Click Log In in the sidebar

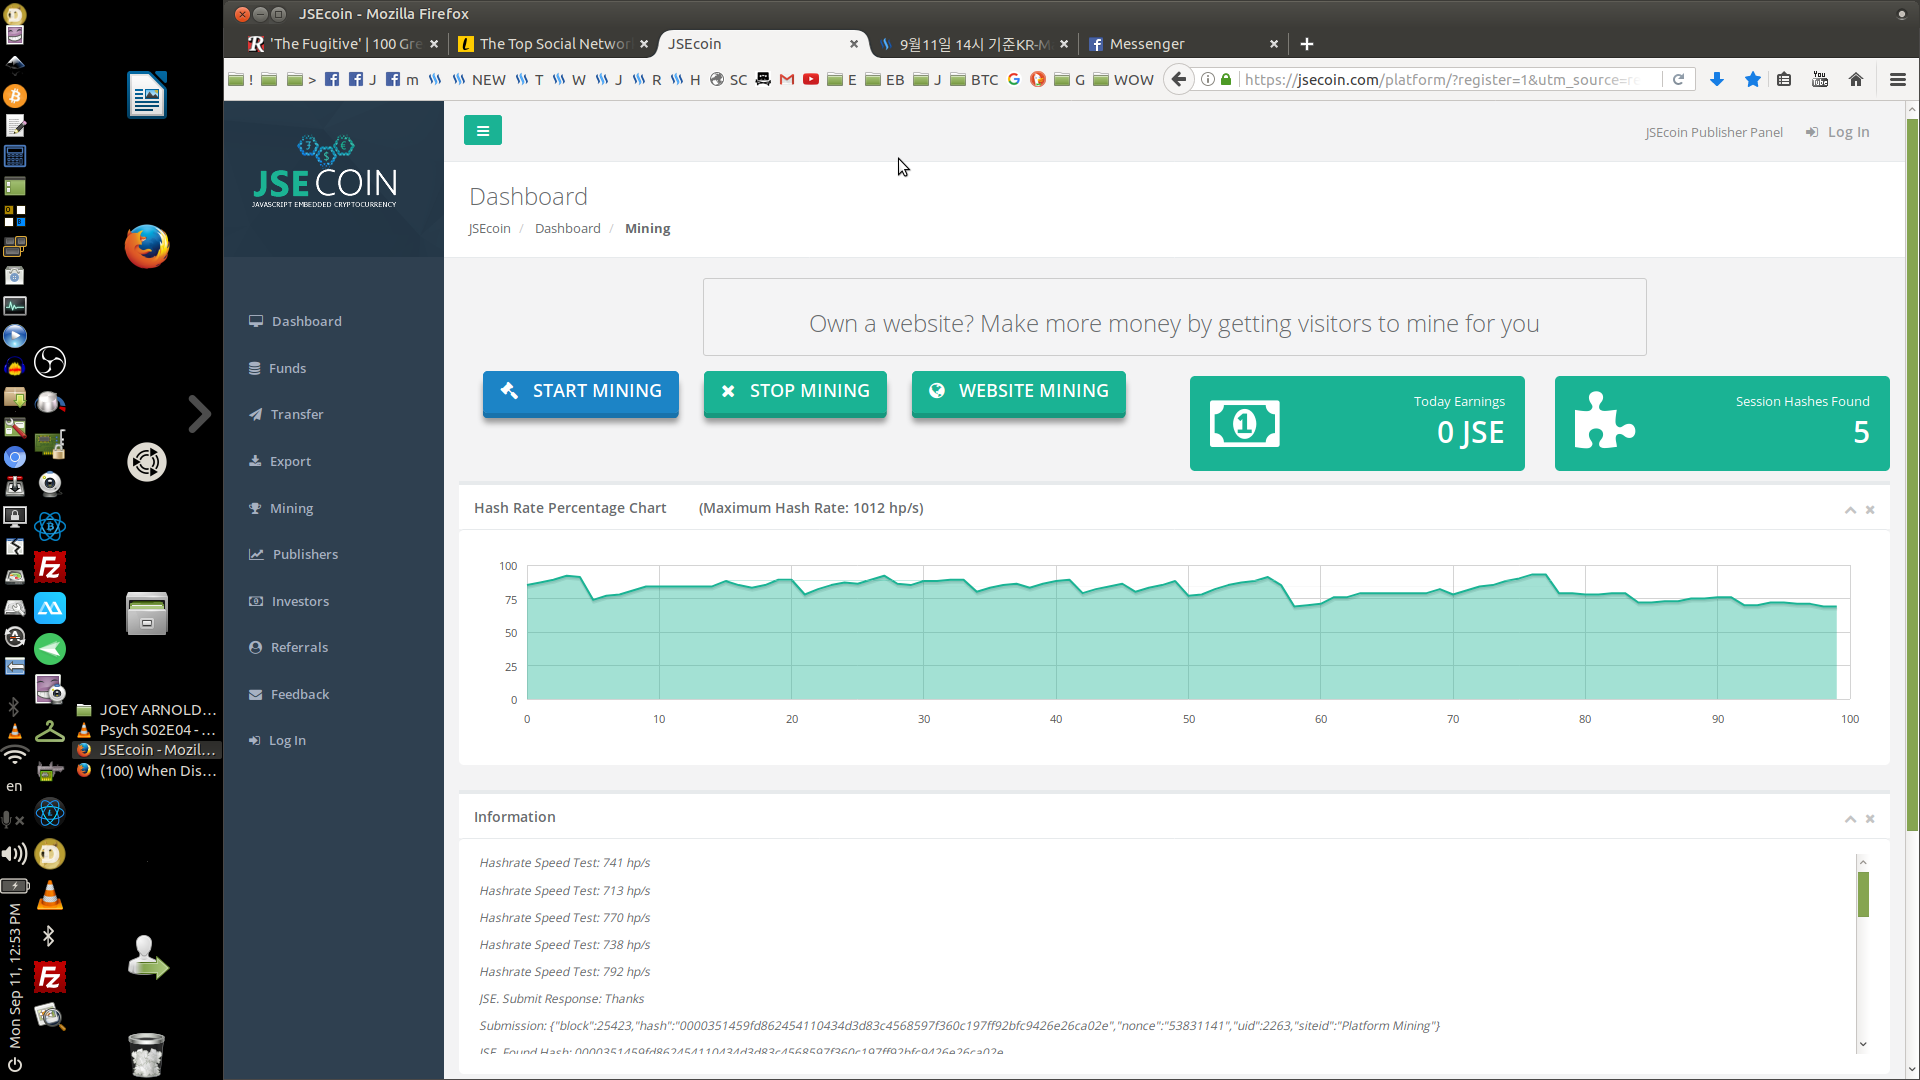tap(277, 740)
